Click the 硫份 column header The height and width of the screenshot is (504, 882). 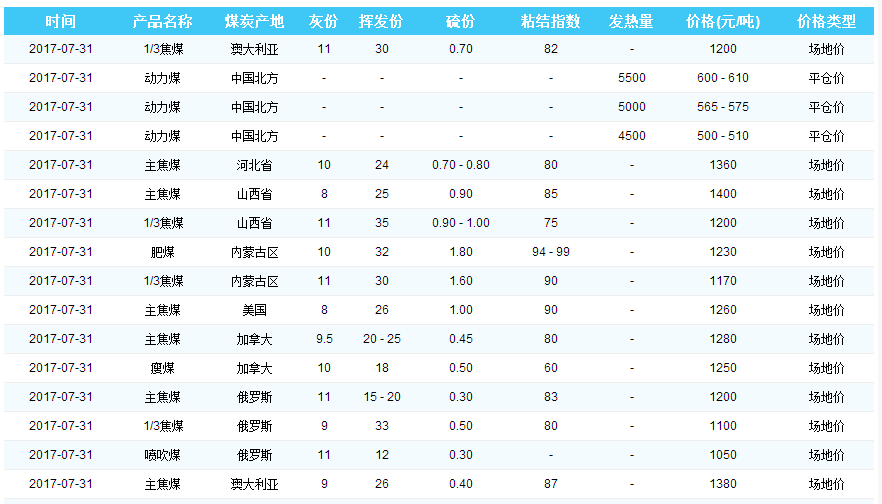[461, 21]
